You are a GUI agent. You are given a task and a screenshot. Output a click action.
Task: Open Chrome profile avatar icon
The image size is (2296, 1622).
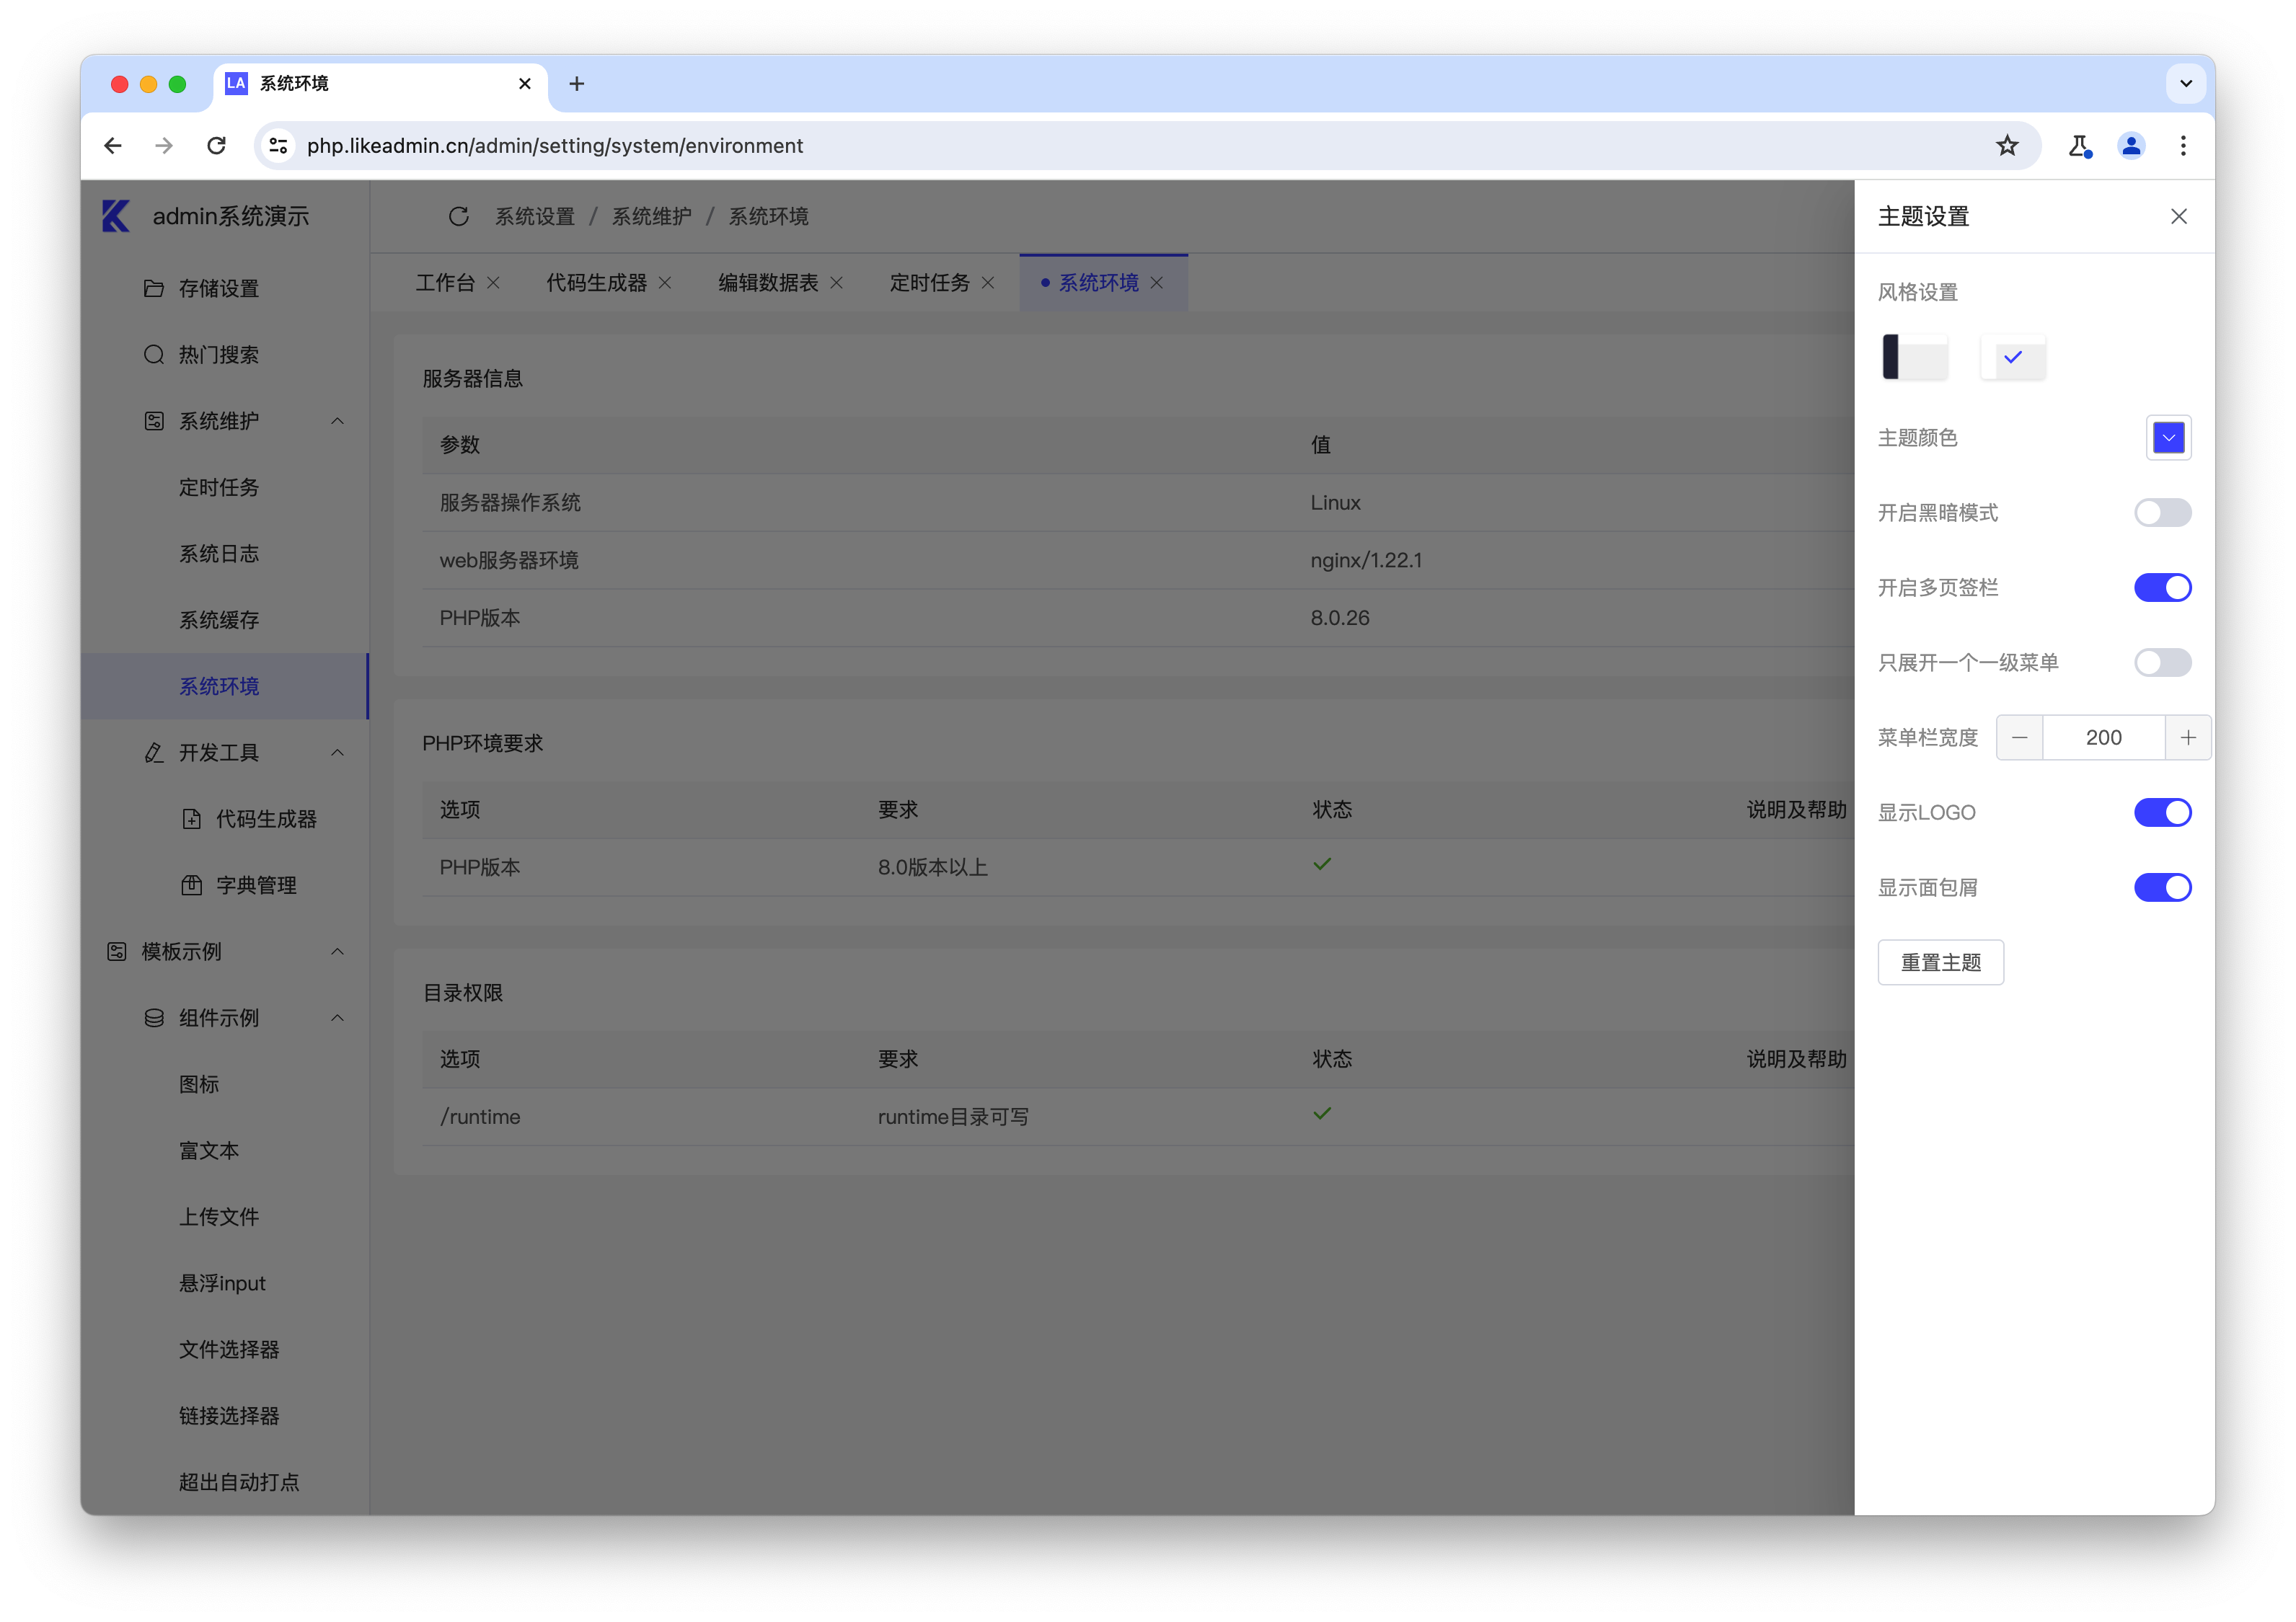[x=2130, y=146]
